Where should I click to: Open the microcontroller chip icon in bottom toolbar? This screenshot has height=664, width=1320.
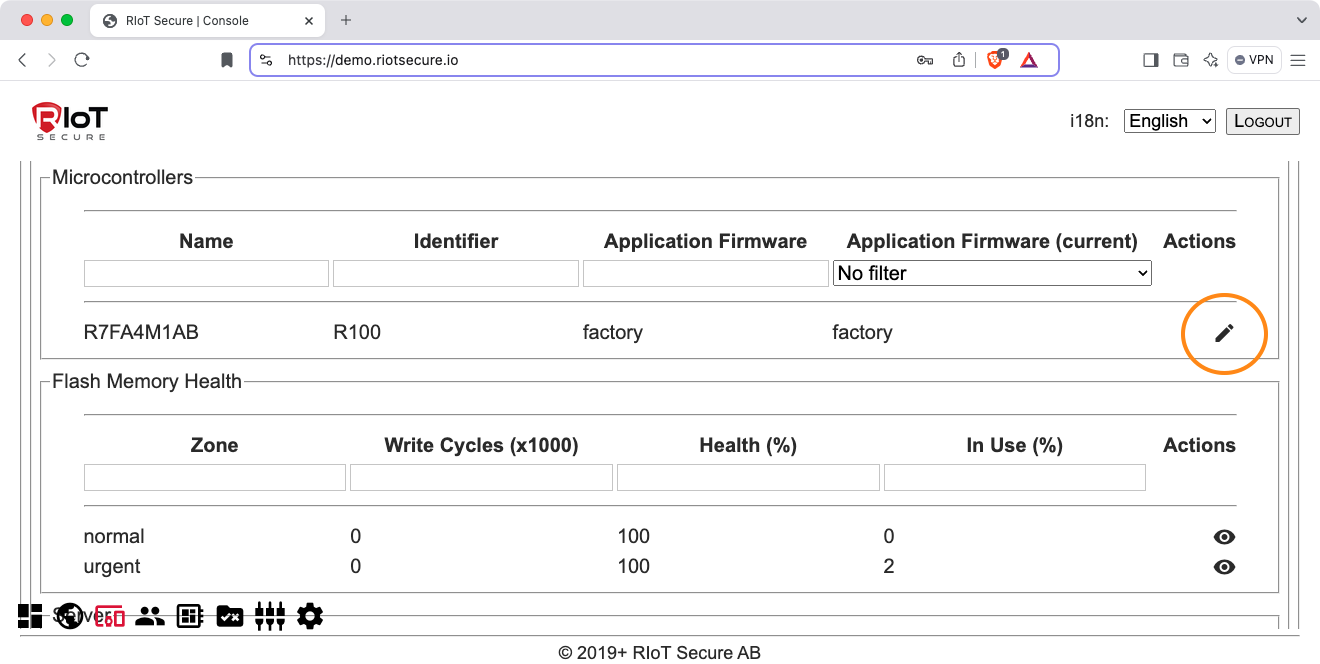(190, 617)
